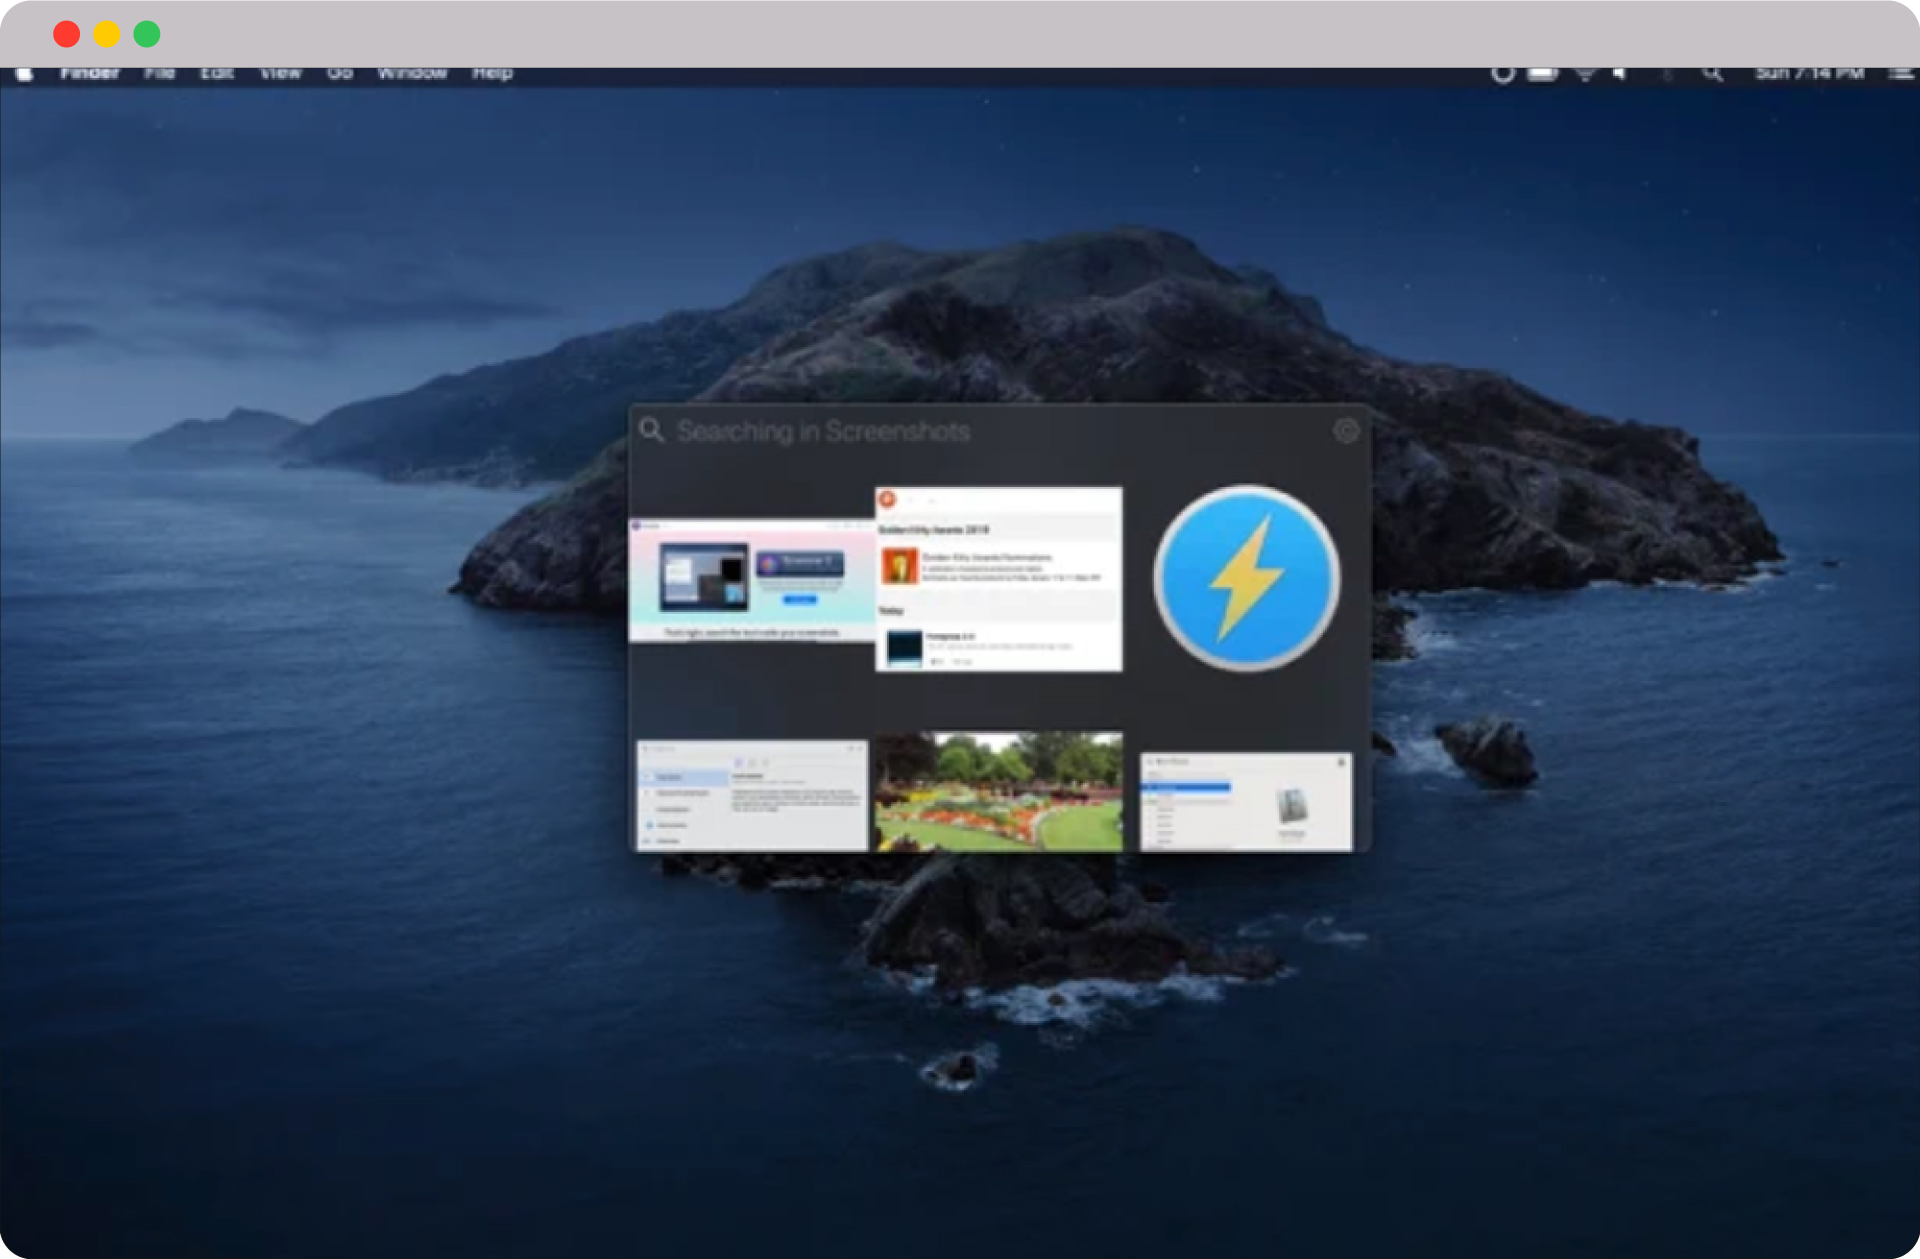Open the pink website screenshot thumbnail

click(752, 580)
